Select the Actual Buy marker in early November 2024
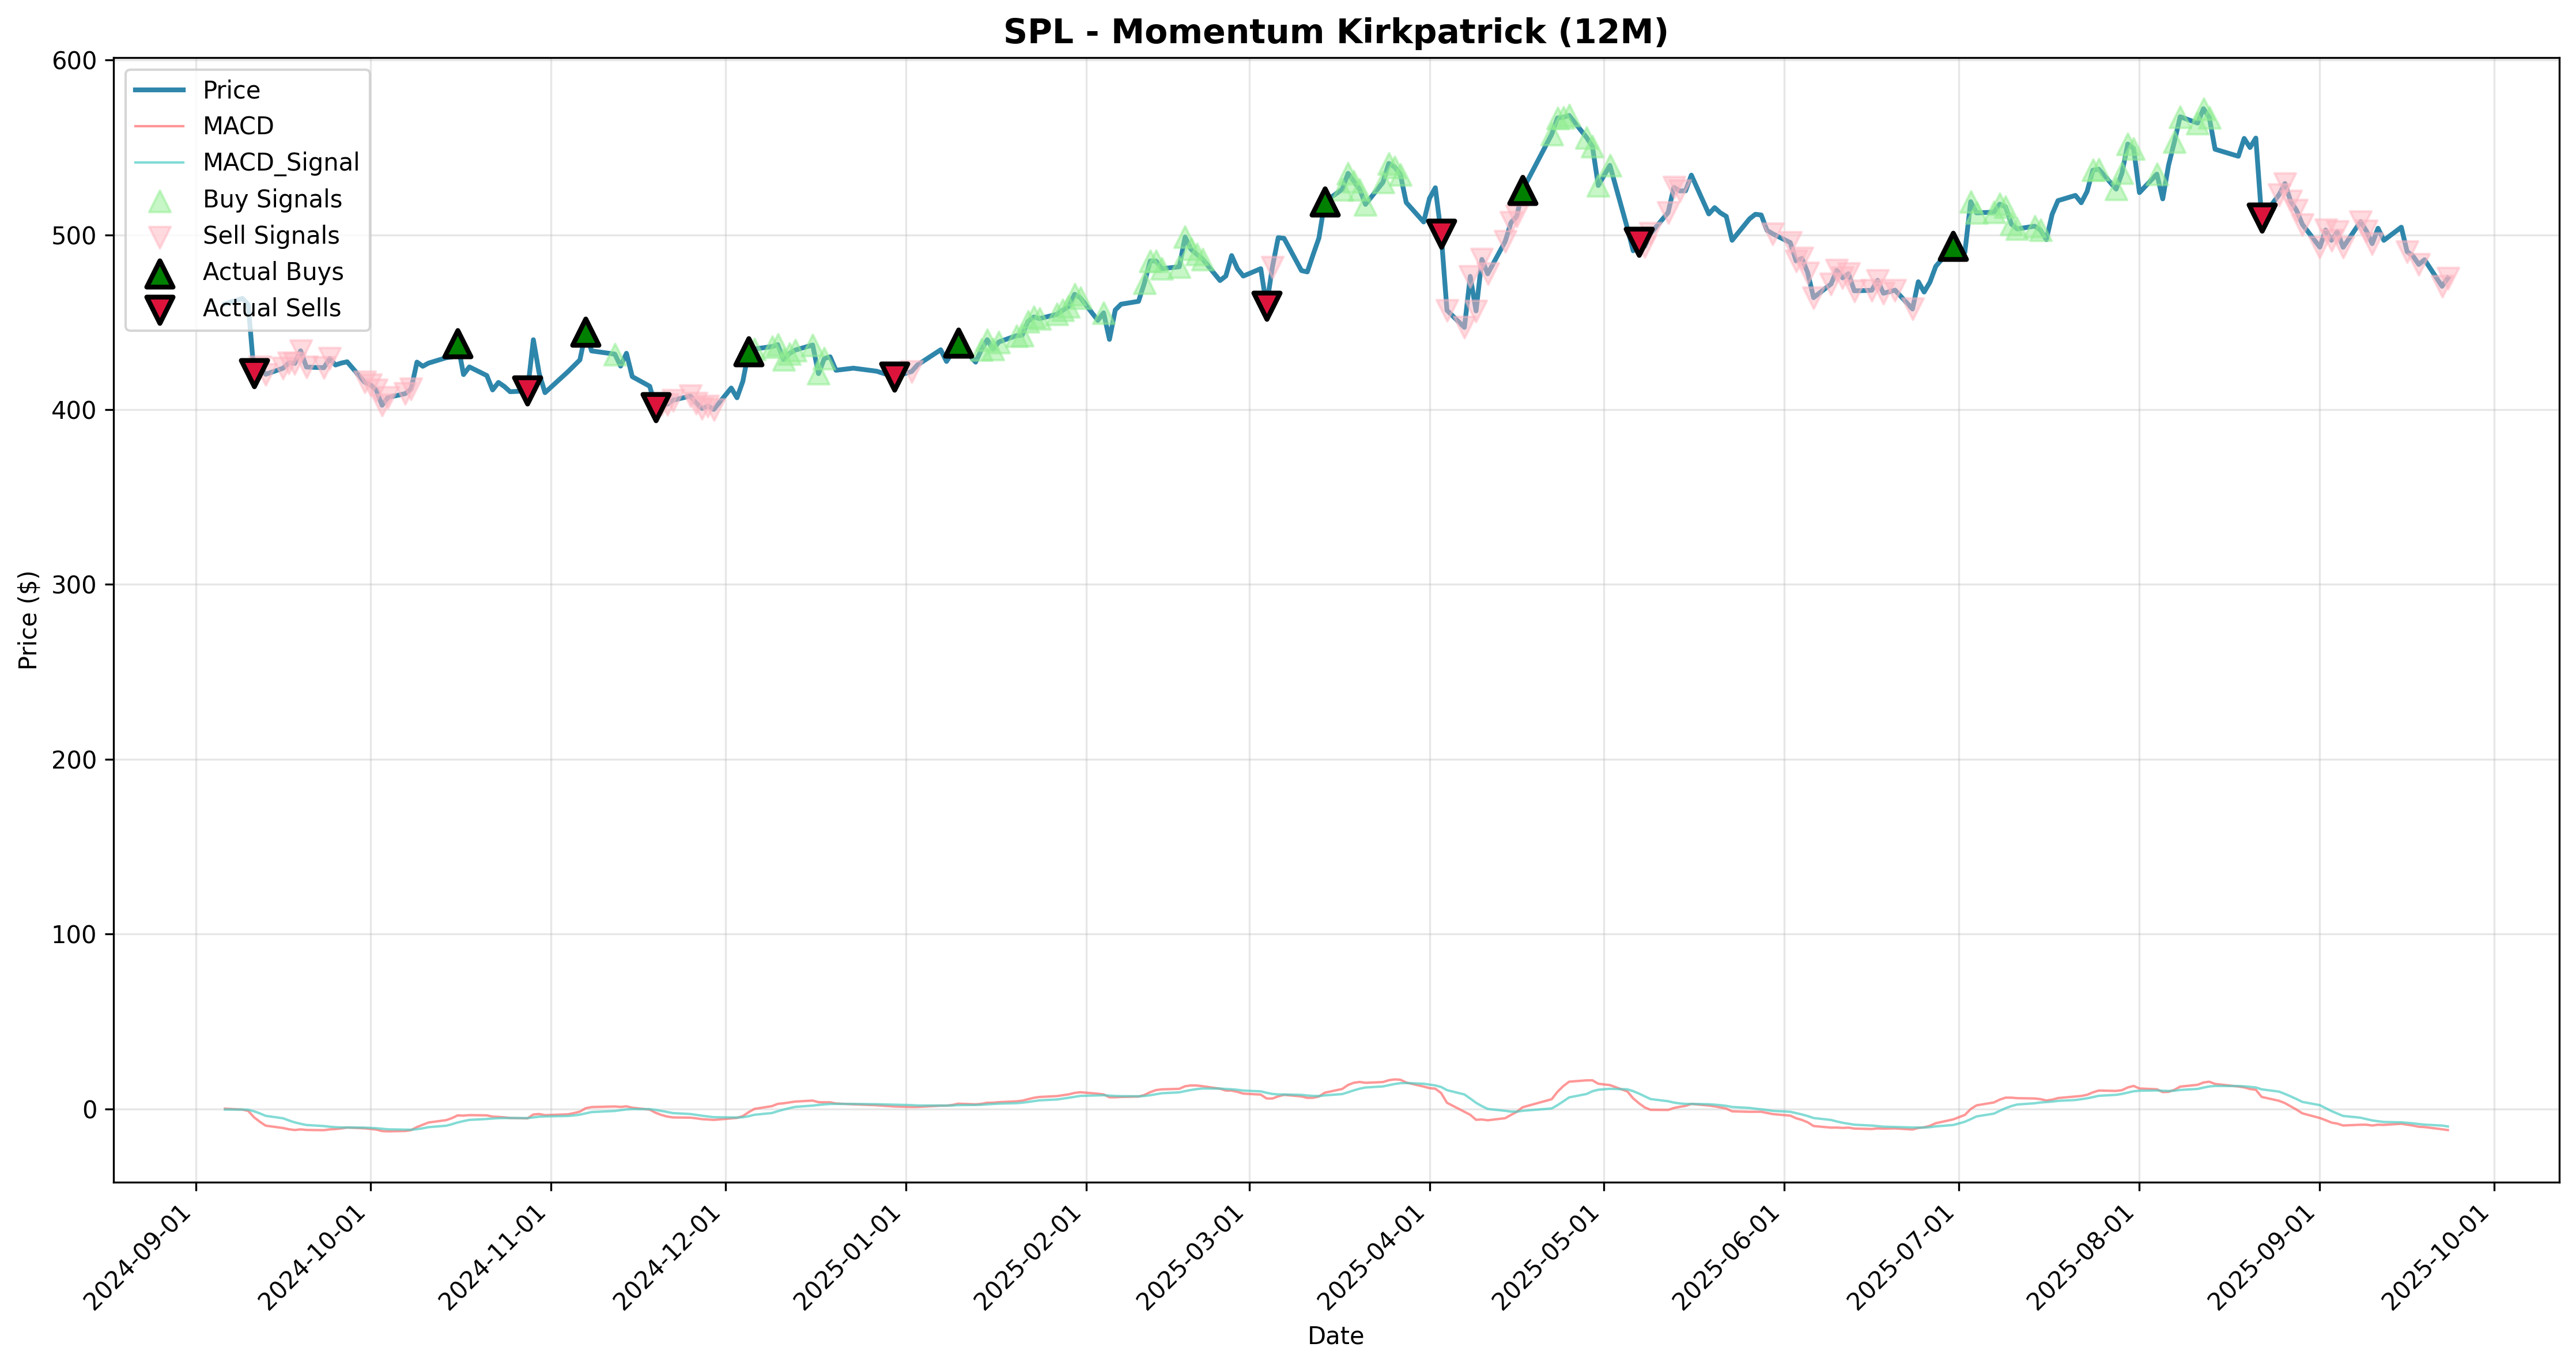This screenshot has height=1366, width=2576. 586,331
